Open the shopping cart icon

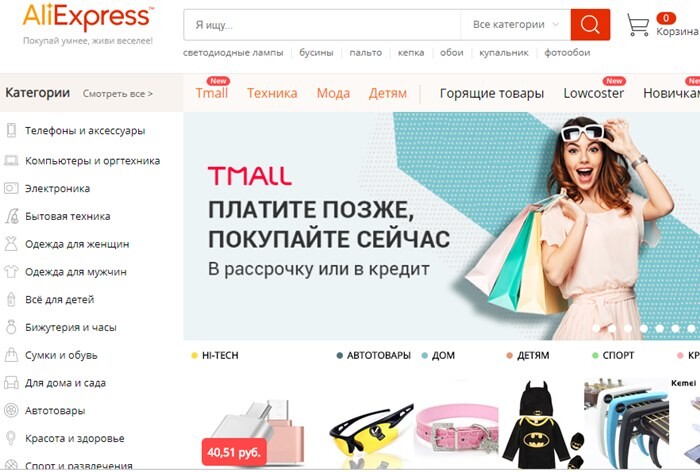pyautogui.click(x=638, y=24)
